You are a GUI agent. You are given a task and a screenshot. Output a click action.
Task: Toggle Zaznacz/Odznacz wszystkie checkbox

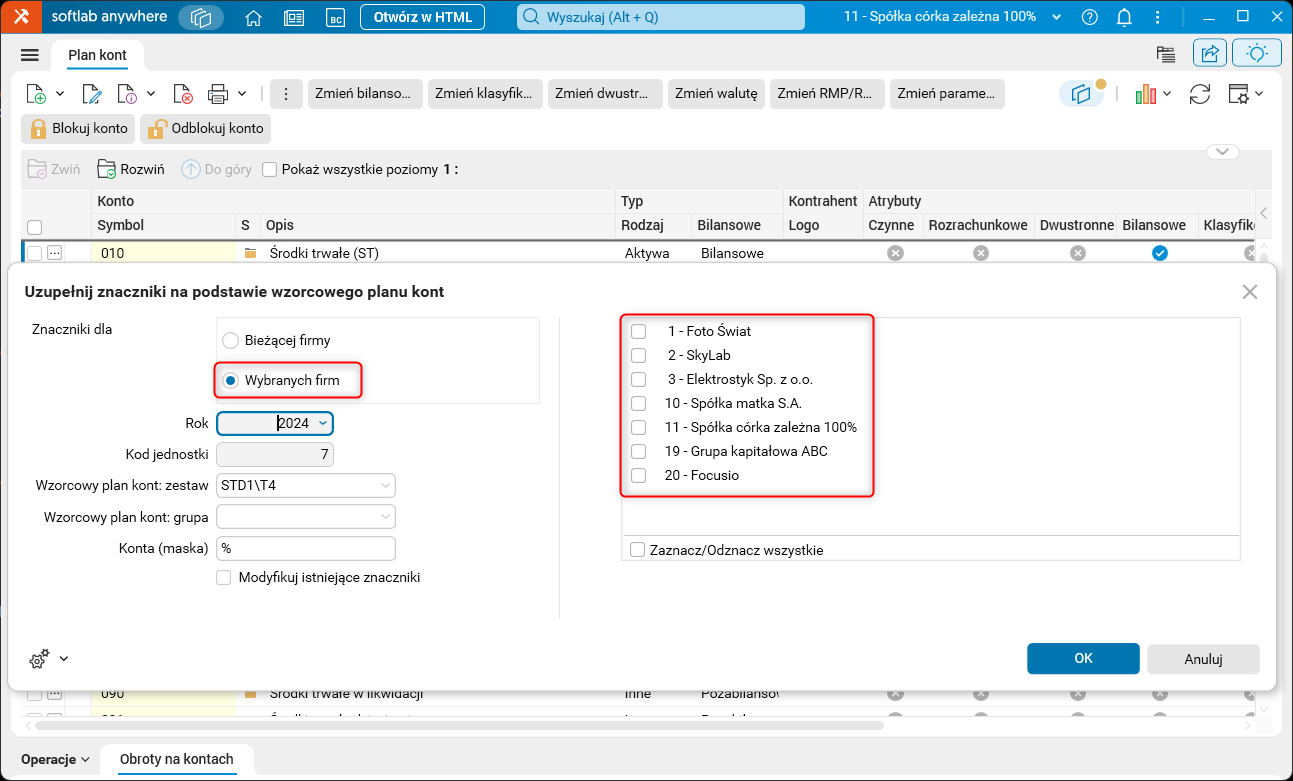638,550
